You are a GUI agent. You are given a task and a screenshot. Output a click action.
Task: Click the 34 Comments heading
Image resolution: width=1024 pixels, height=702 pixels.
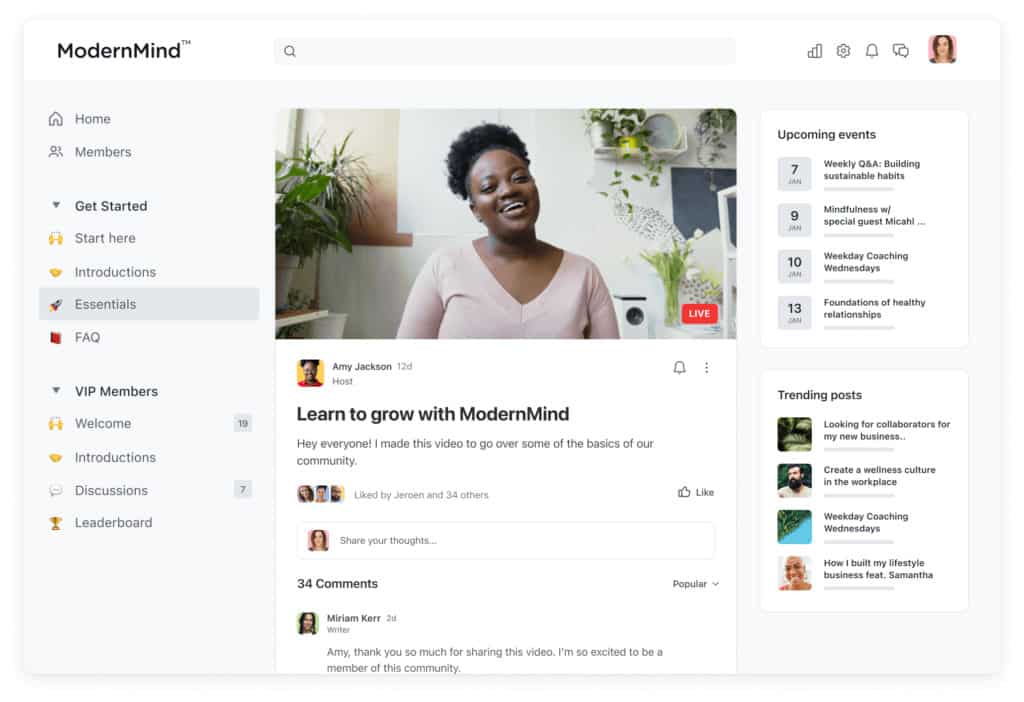pos(337,584)
